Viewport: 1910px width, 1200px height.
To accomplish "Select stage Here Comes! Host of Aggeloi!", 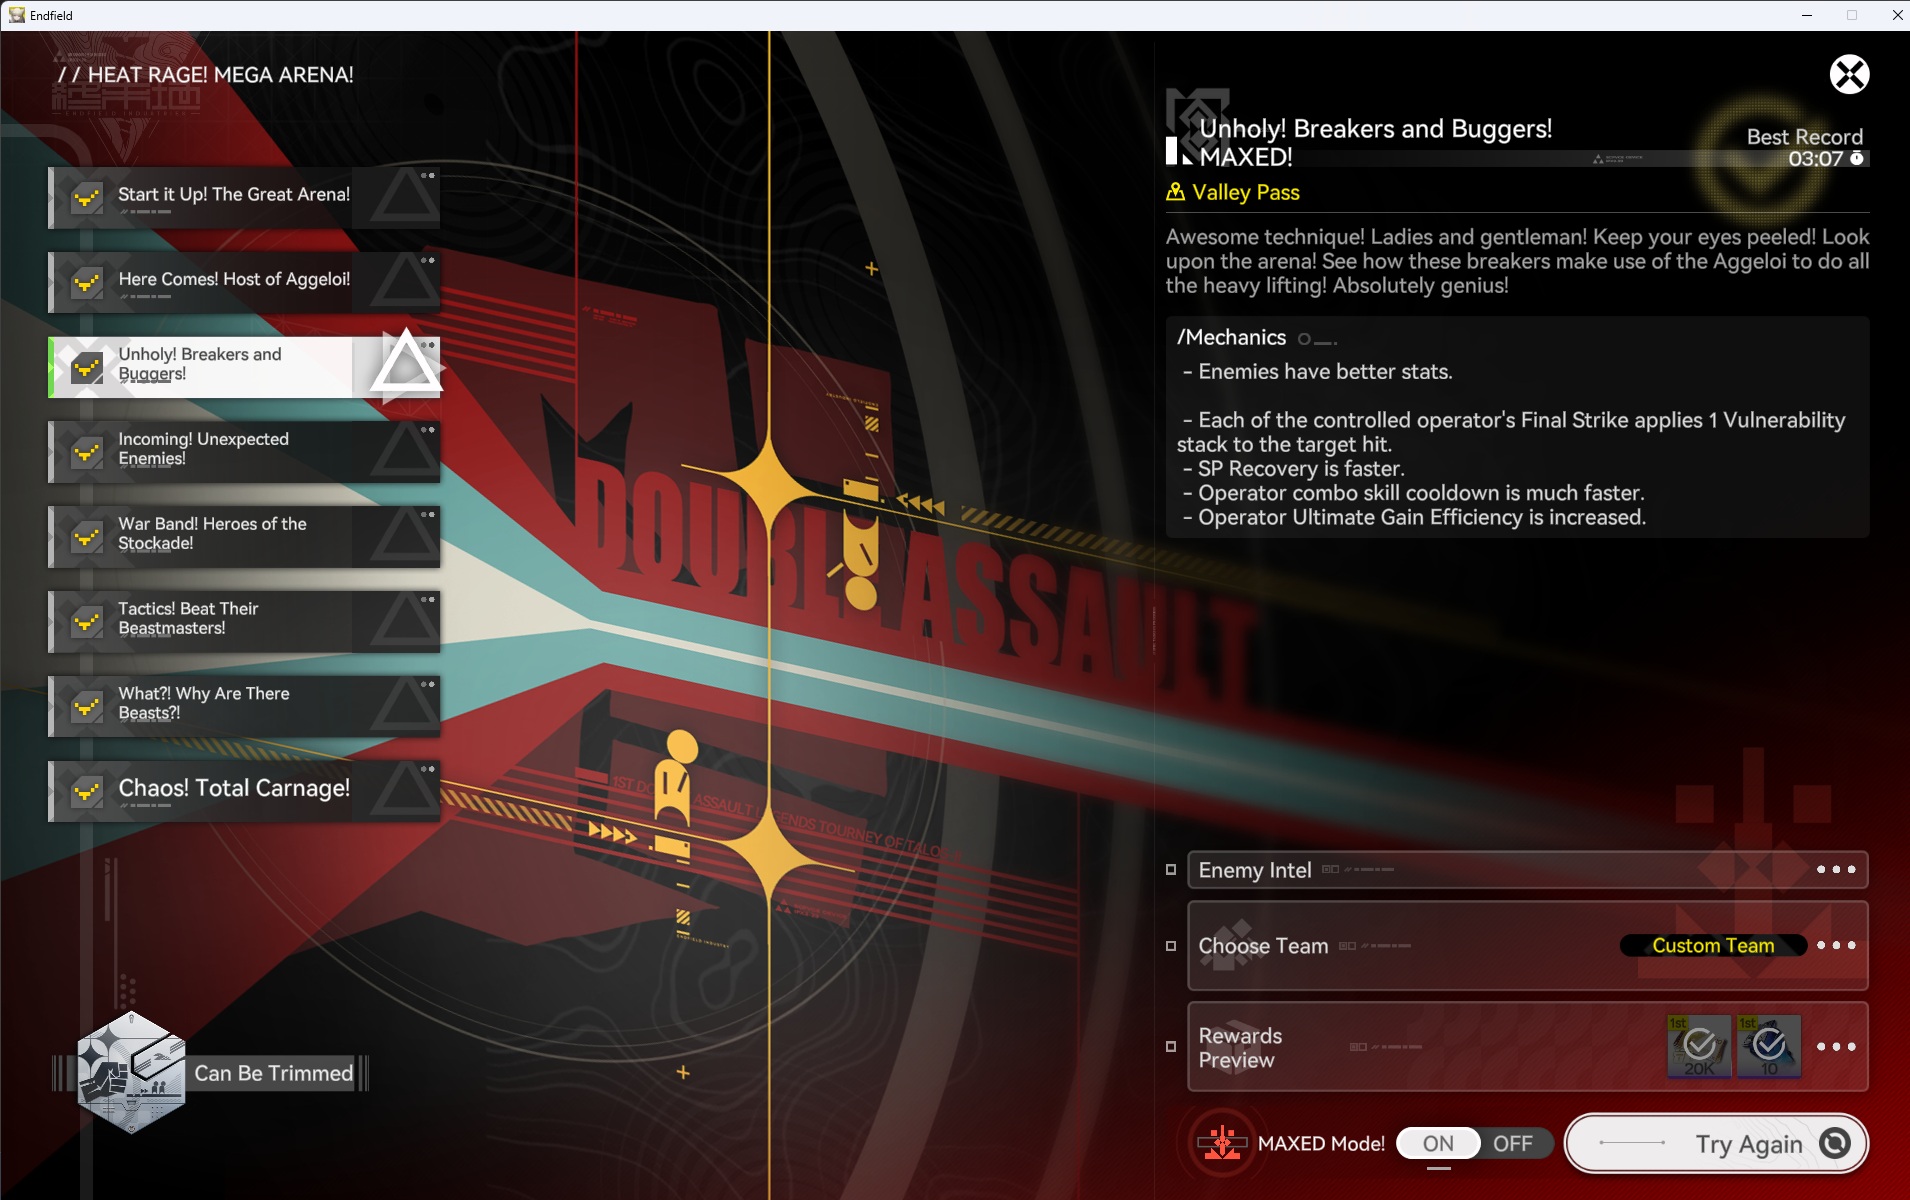I will [244, 282].
